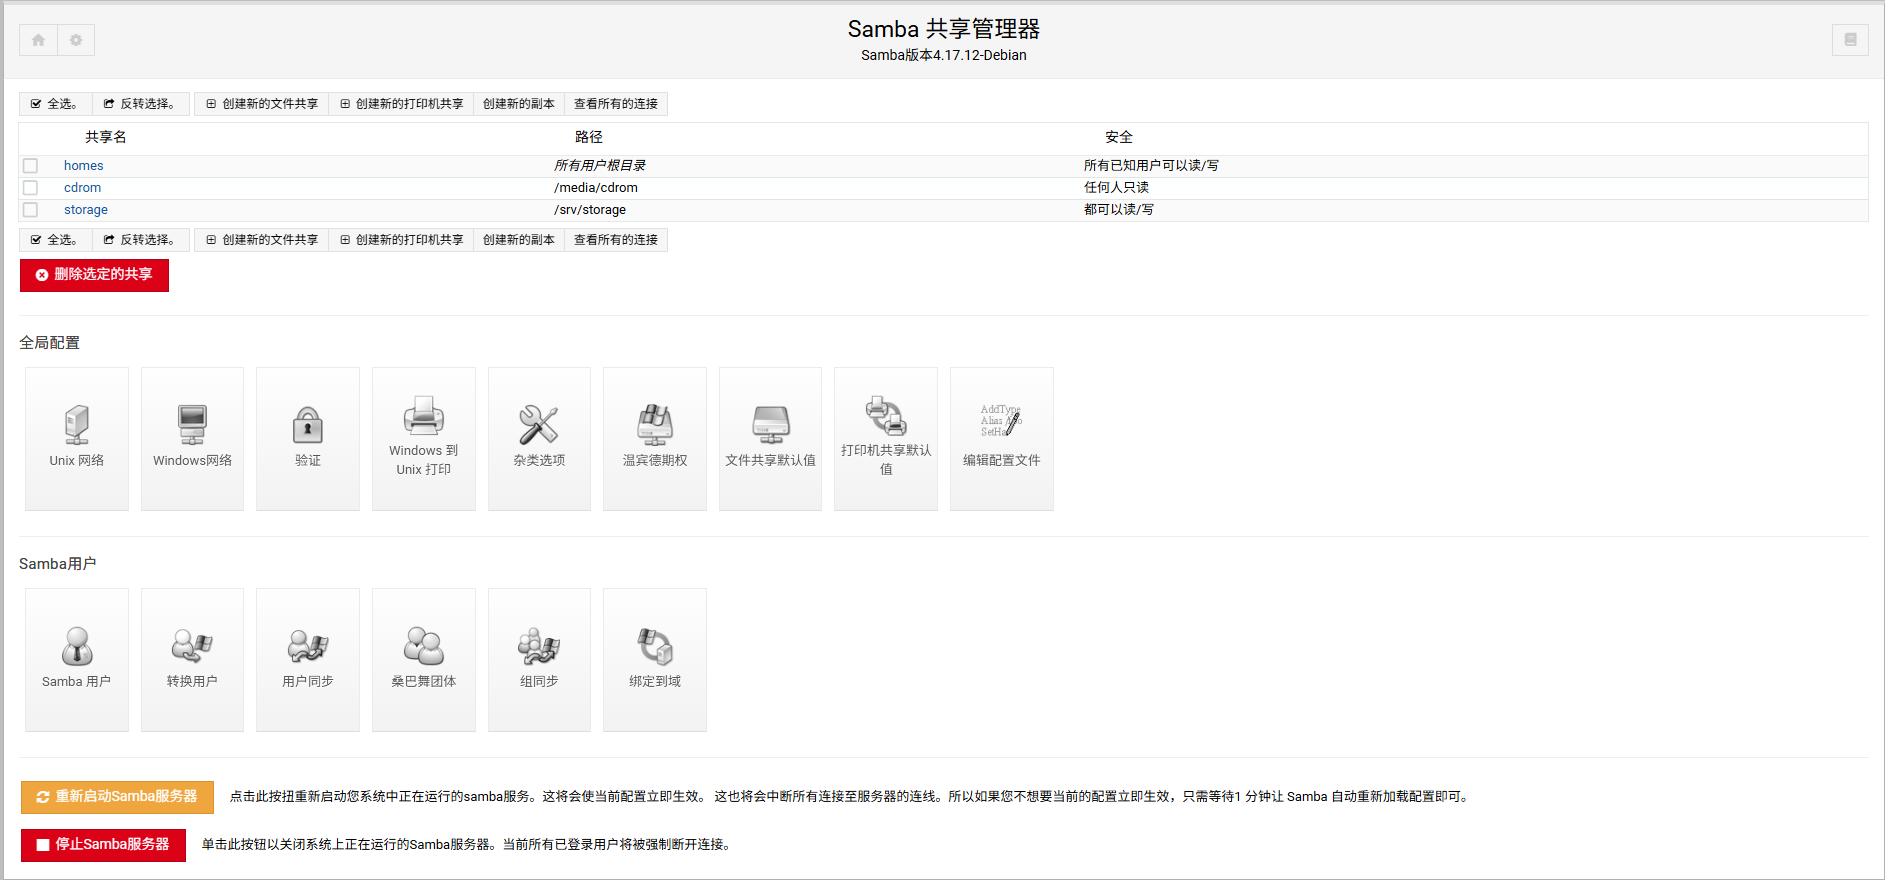1885x880 pixels.
Task: Open the 转换用户 icon
Action: click(x=192, y=660)
